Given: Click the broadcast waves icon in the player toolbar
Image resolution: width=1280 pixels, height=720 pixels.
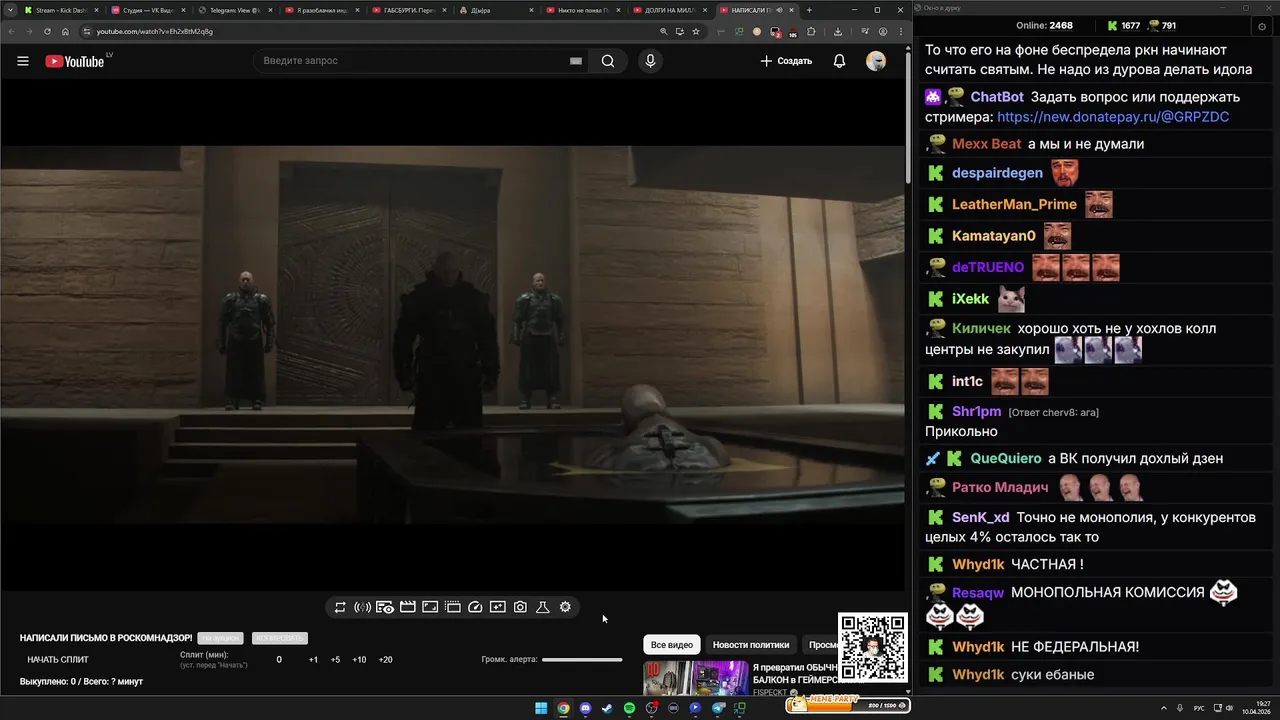Looking at the screenshot, I should [363, 607].
